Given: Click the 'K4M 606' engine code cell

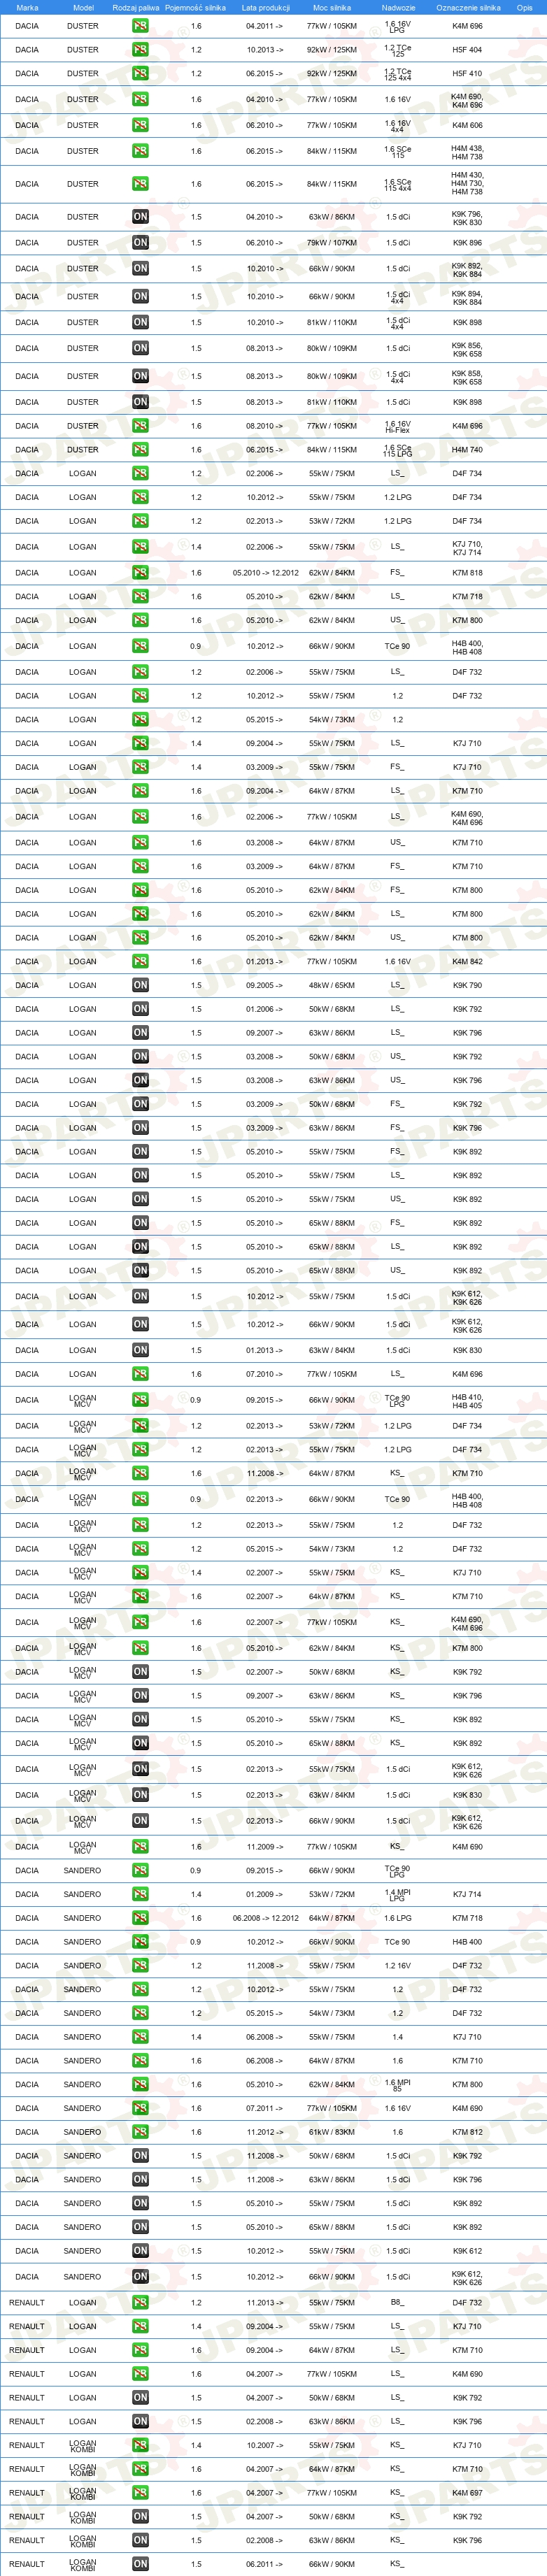Looking at the screenshot, I should 467,125.
